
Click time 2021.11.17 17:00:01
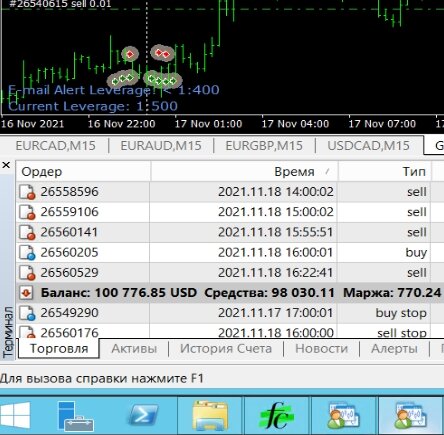[276, 313]
